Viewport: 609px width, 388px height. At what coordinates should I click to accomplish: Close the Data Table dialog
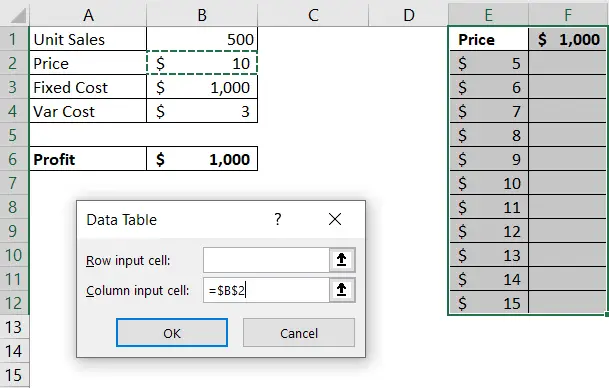tap(335, 219)
